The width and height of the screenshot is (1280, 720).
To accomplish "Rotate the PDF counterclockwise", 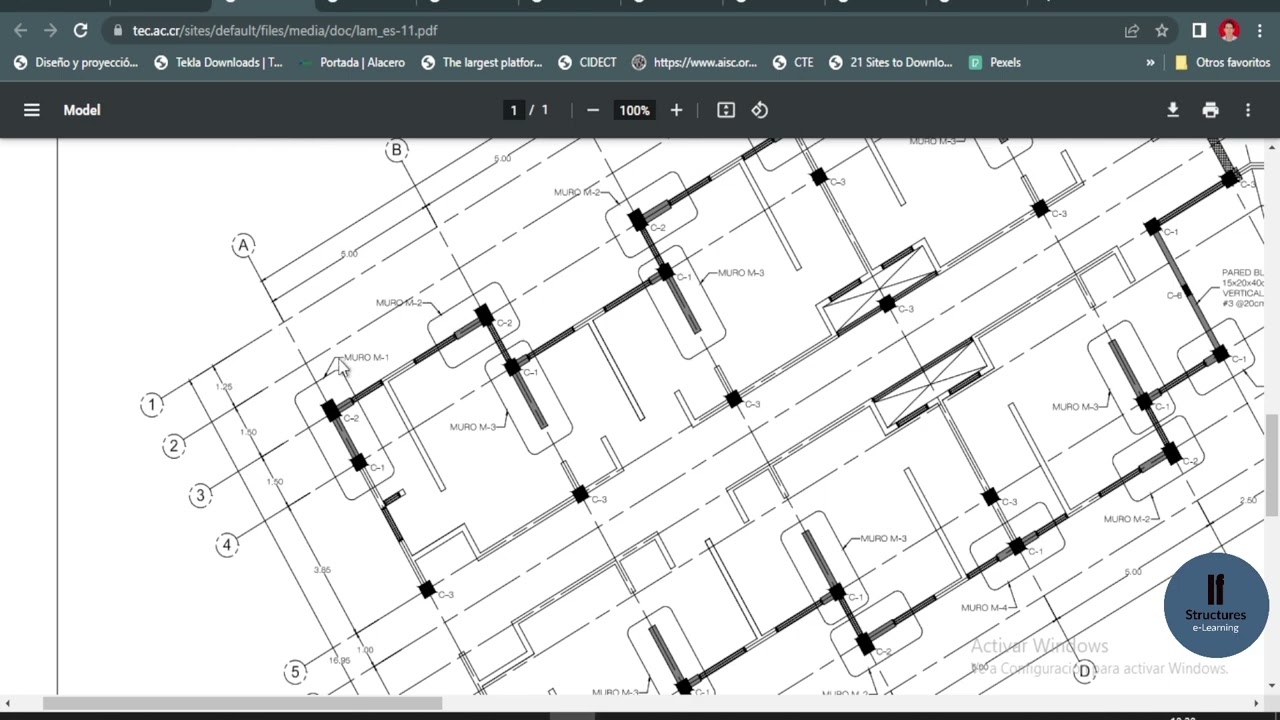I will click(x=760, y=110).
